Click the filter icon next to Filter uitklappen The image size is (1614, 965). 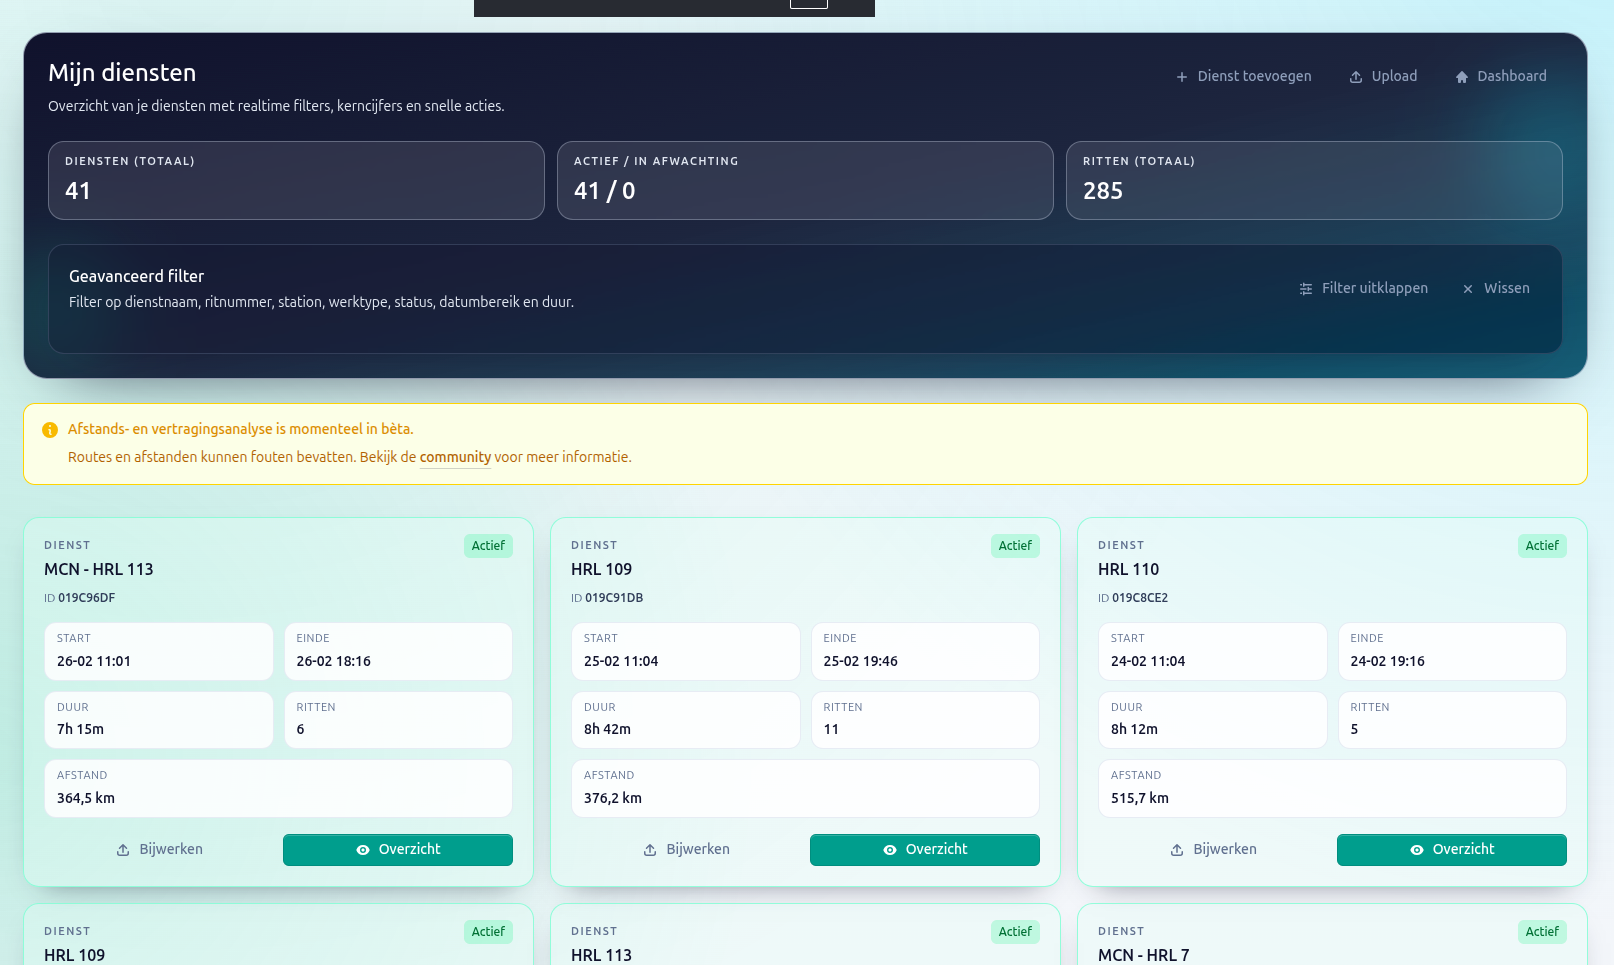1306,289
